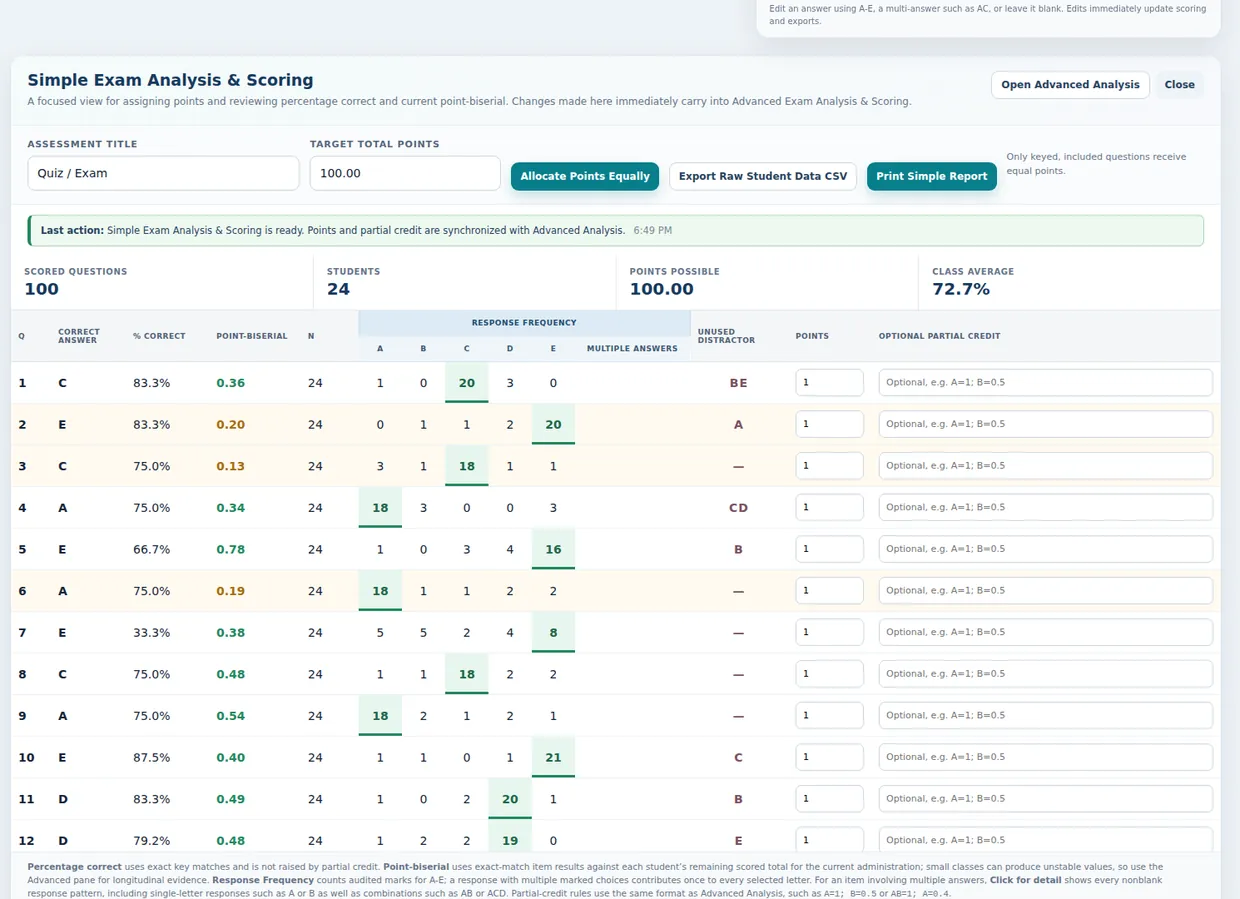Select question 5 response E count 16
This screenshot has width=1240, height=899.
coord(553,550)
